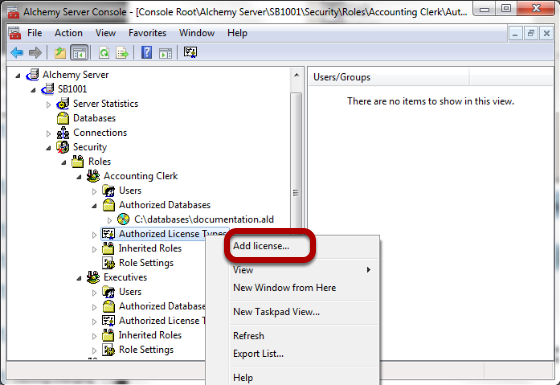Screen dimensions: 560x385
Task: Click the Back arrow toolbar icon
Action: click(17, 53)
